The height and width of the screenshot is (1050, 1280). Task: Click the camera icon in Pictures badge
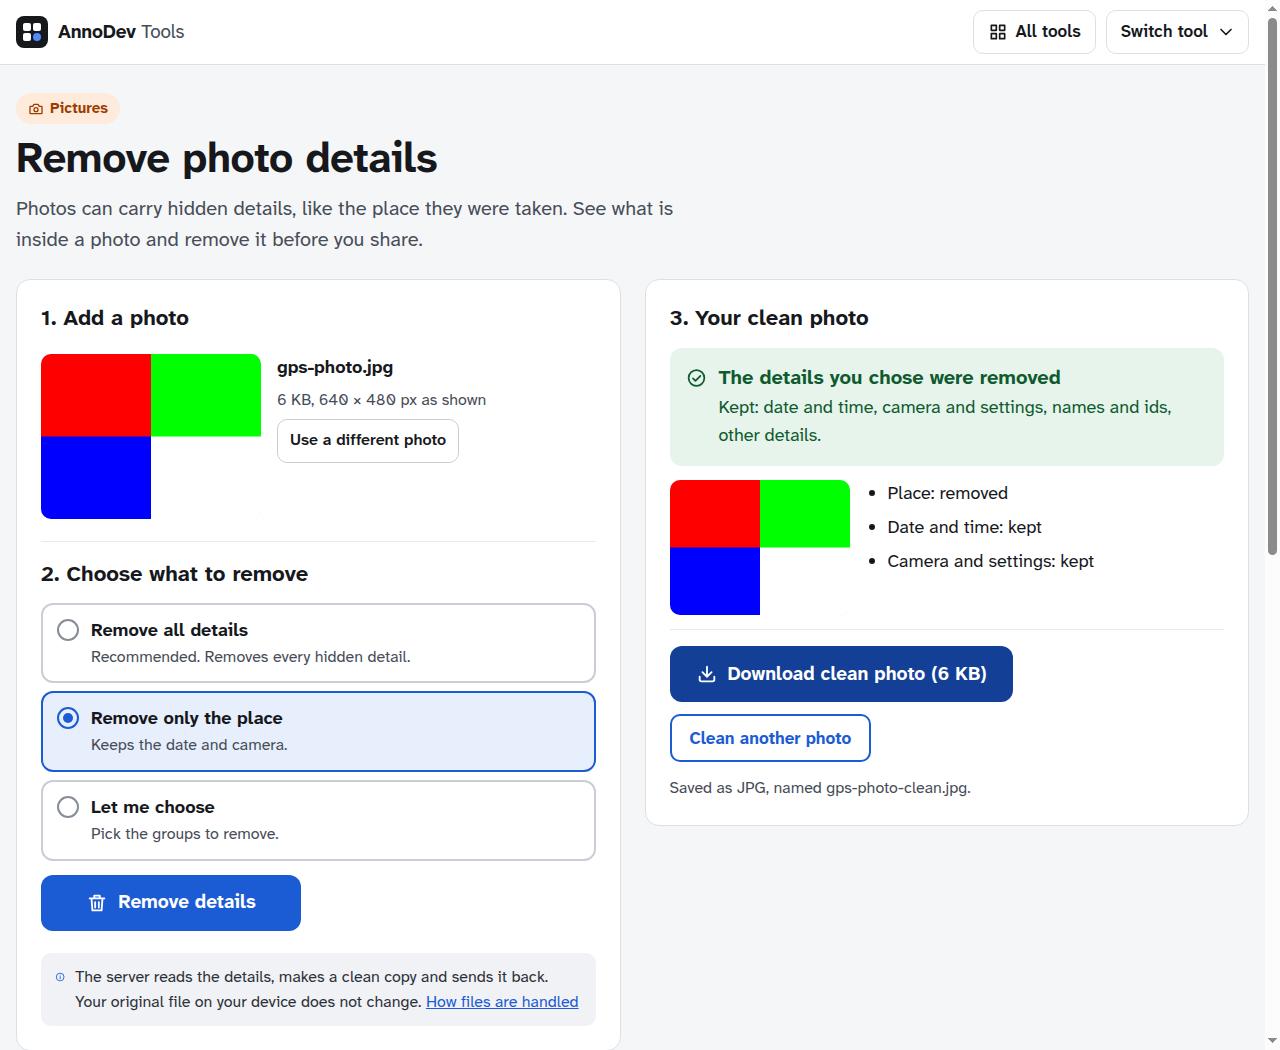(36, 109)
